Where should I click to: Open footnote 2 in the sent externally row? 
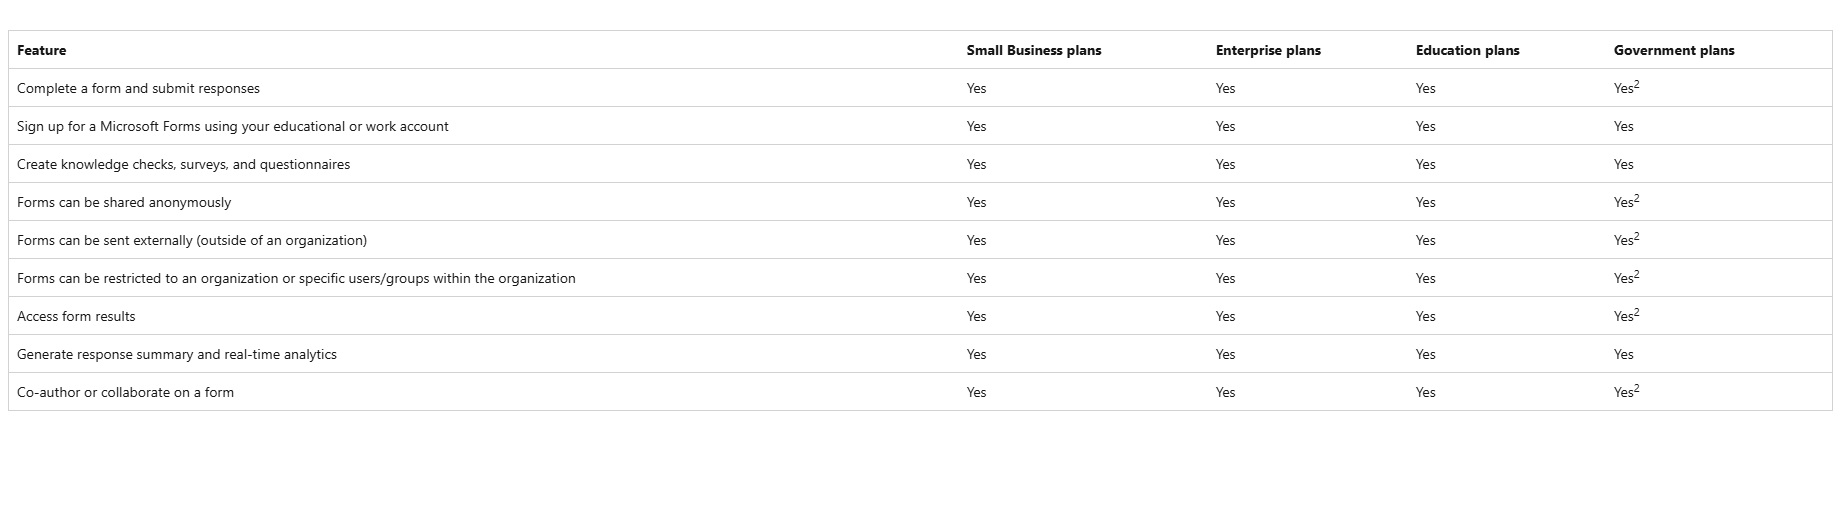(x=1637, y=237)
